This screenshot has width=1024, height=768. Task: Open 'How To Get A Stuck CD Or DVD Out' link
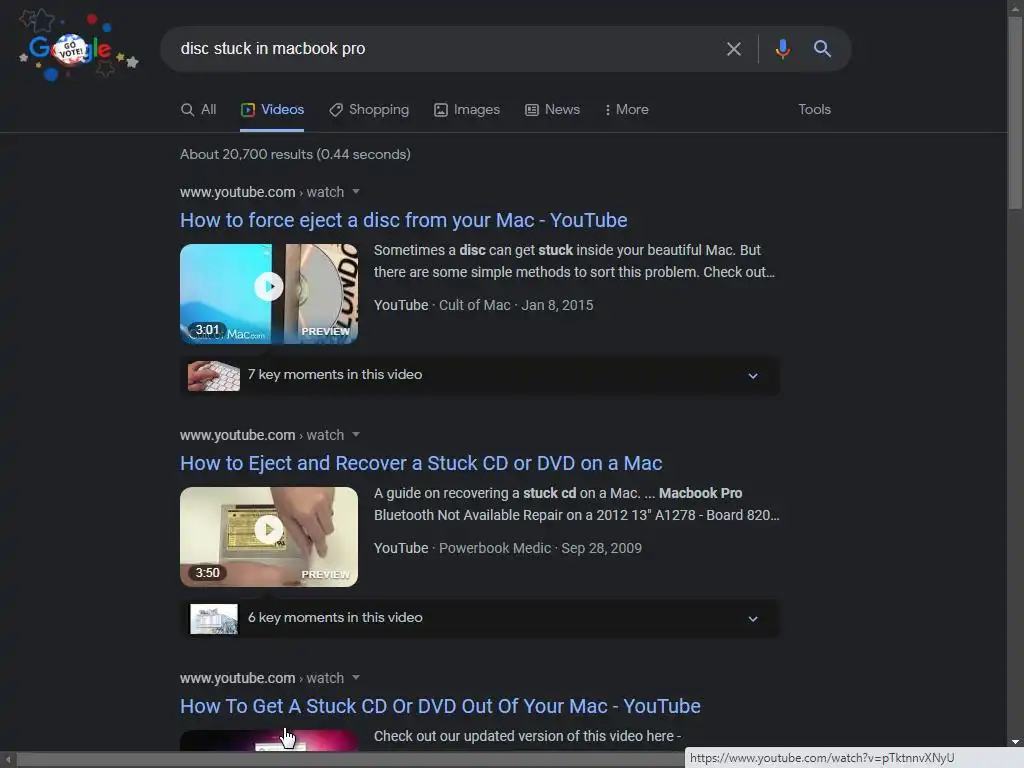[440, 706]
